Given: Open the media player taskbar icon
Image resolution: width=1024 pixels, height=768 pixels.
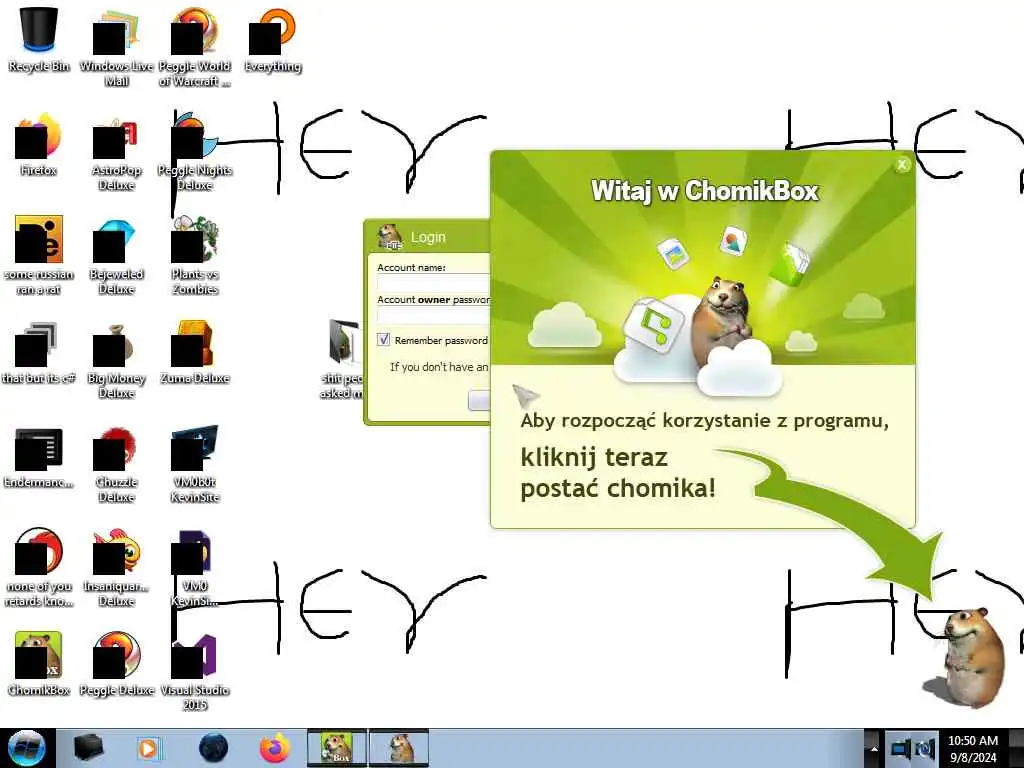Looking at the screenshot, I should tap(149, 748).
